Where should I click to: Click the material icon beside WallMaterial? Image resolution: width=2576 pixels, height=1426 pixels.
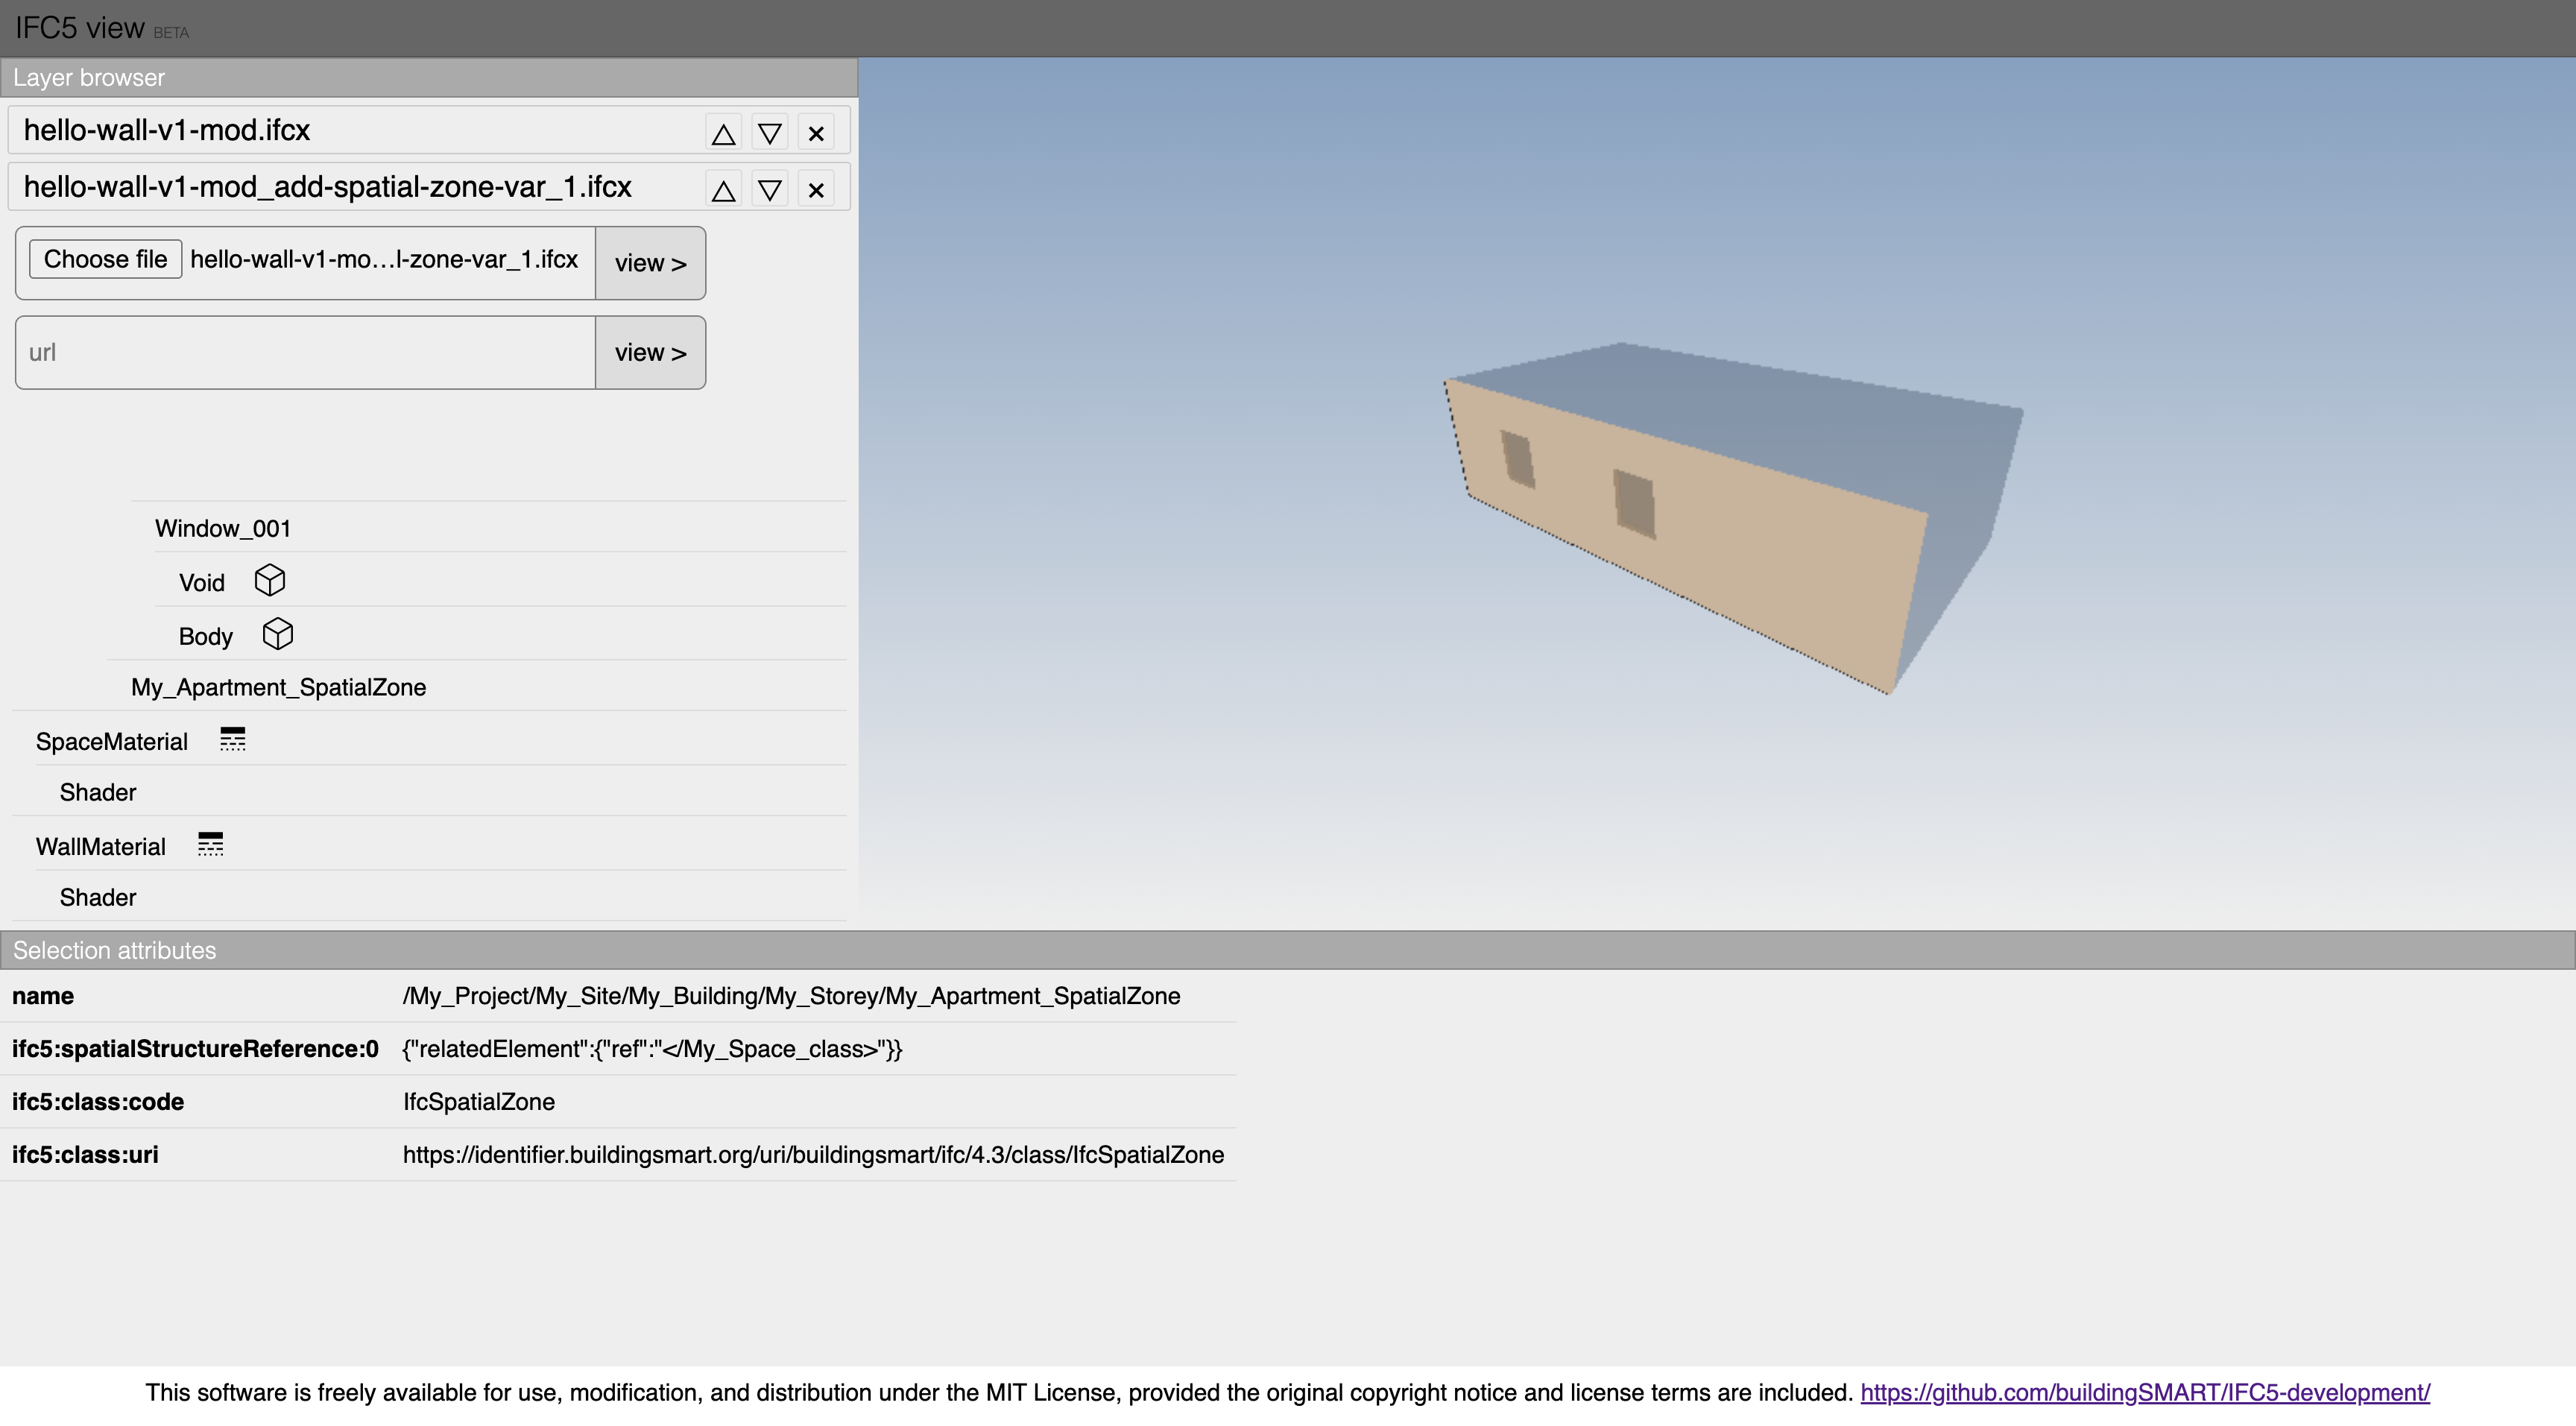pyautogui.click(x=210, y=844)
